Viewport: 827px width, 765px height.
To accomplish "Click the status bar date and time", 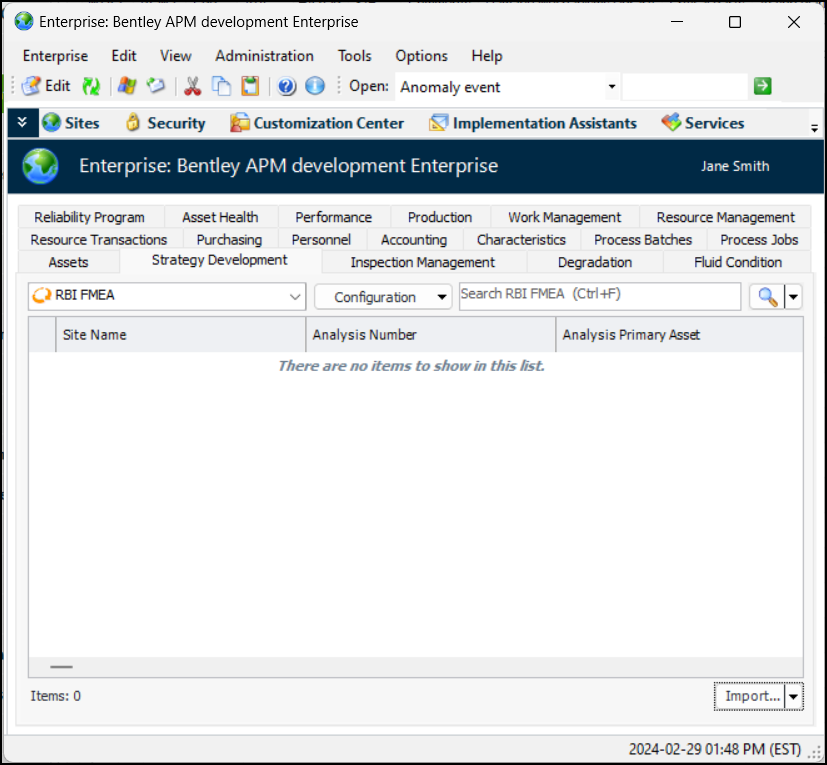I will tap(715, 749).
